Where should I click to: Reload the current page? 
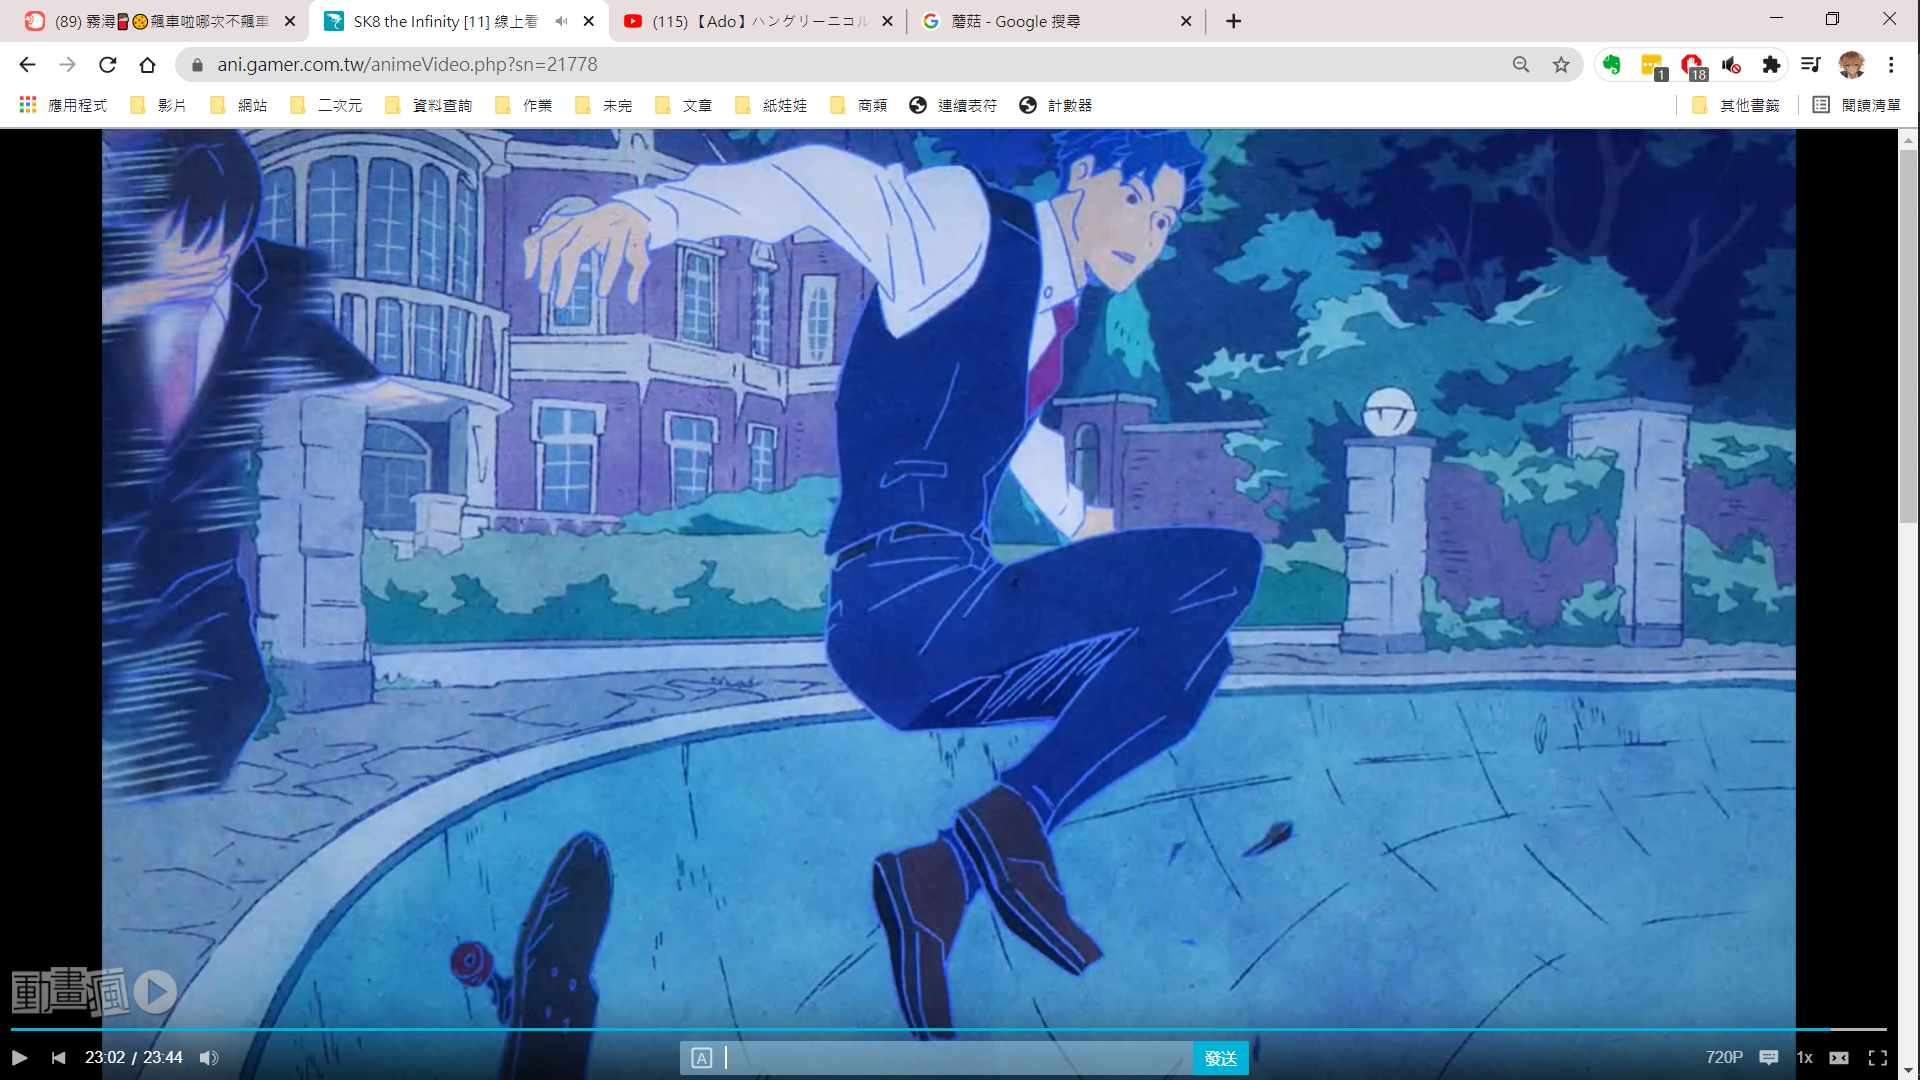point(107,65)
